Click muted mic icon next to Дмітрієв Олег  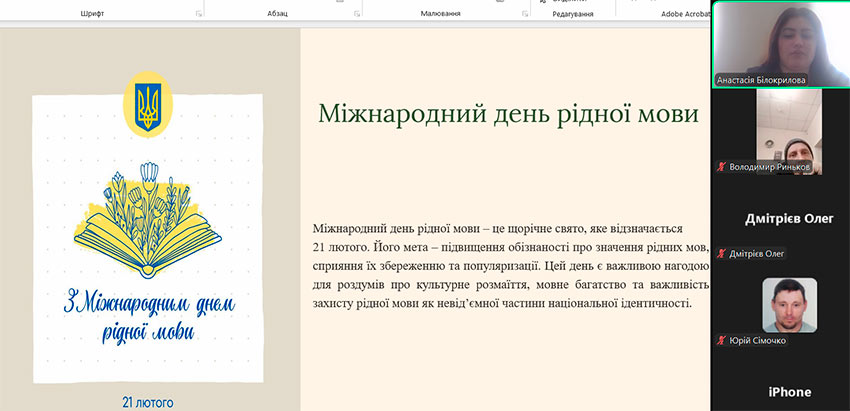pyautogui.click(x=721, y=254)
